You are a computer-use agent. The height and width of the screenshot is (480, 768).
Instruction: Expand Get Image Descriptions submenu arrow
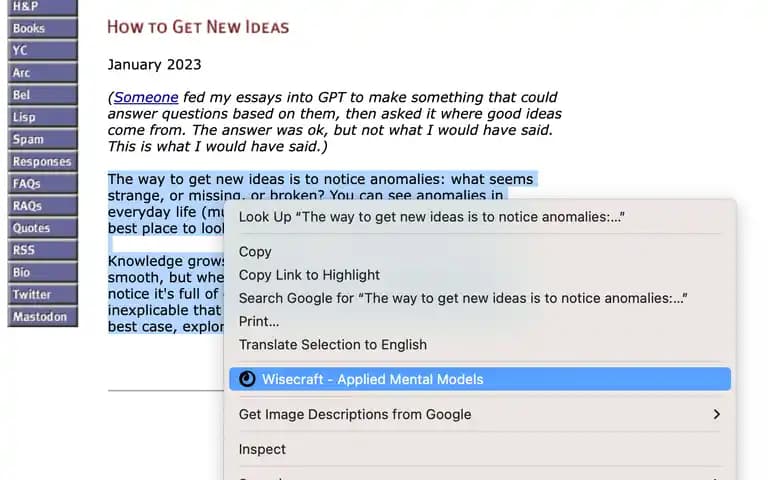click(x=717, y=414)
